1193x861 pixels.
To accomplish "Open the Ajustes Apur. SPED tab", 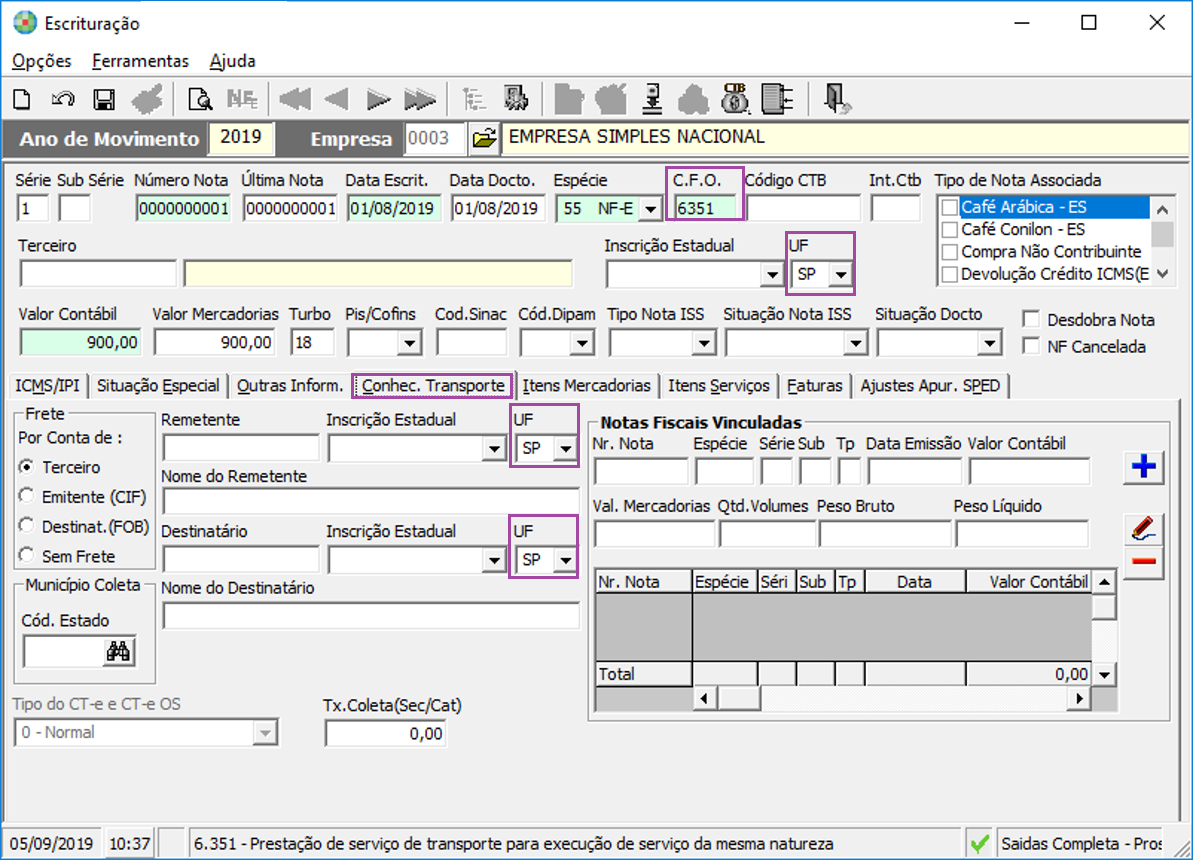I will coord(931,386).
